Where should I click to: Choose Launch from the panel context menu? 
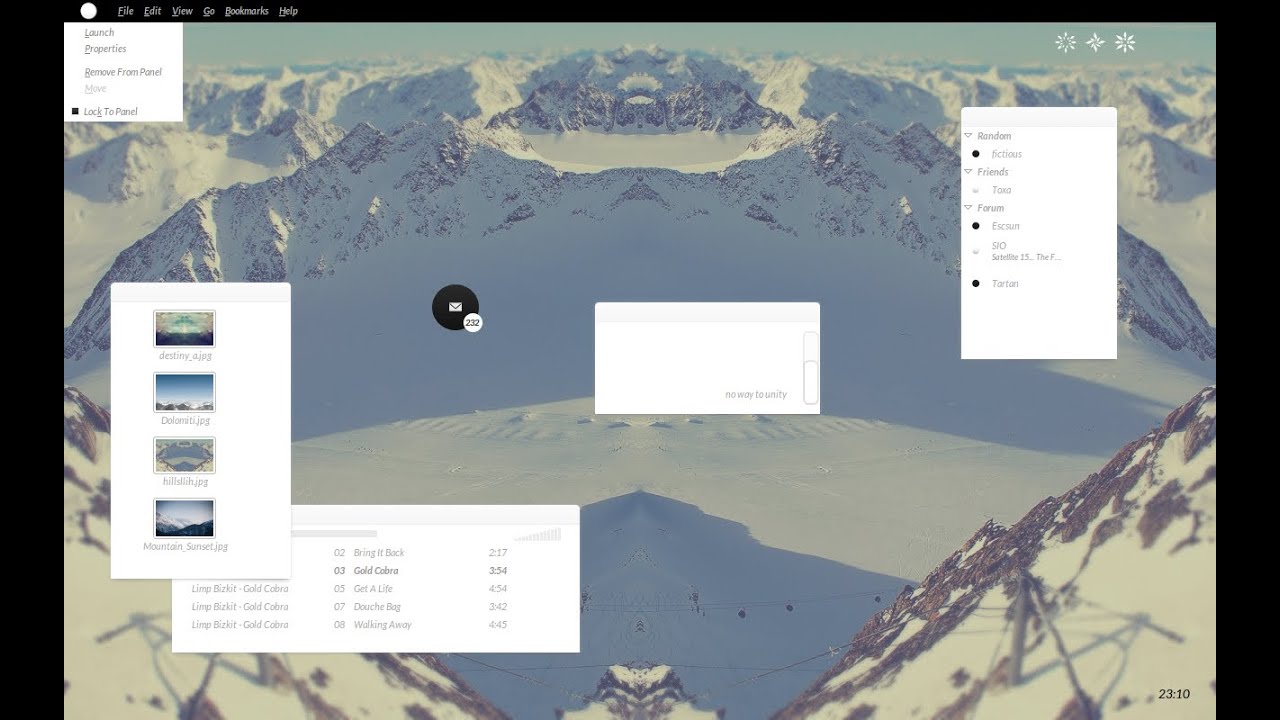point(99,33)
